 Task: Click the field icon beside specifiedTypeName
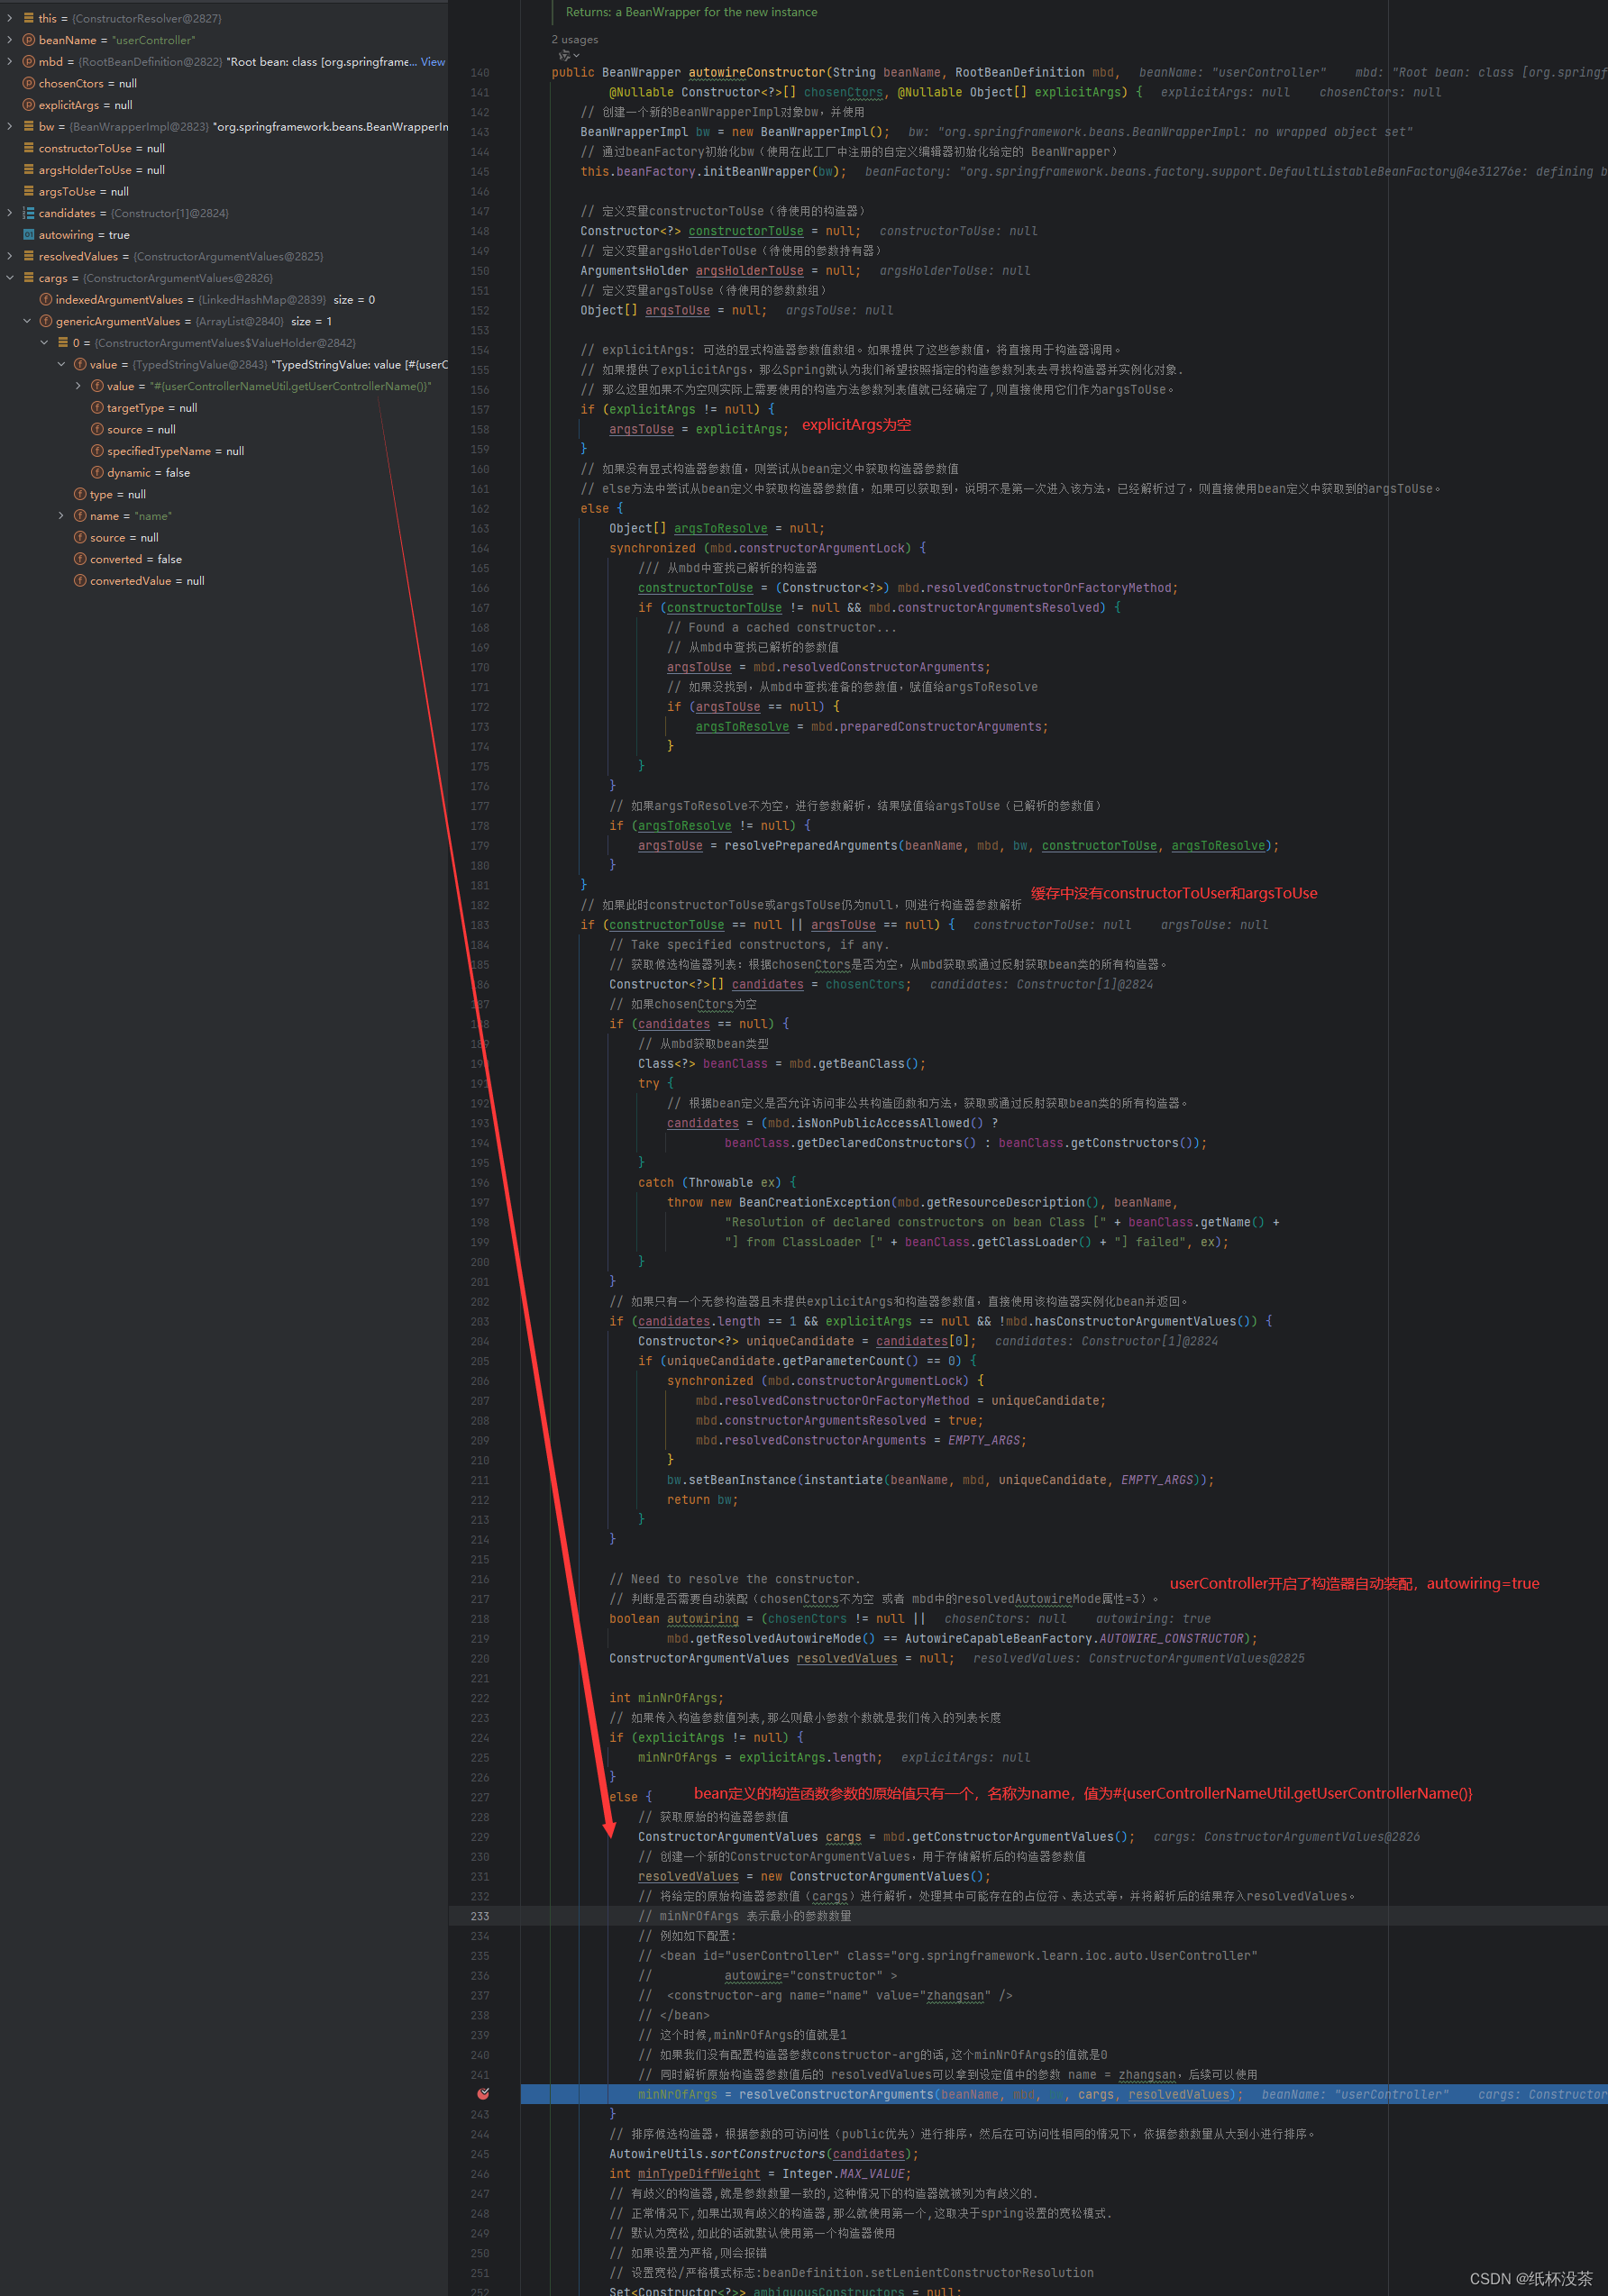(97, 451)
